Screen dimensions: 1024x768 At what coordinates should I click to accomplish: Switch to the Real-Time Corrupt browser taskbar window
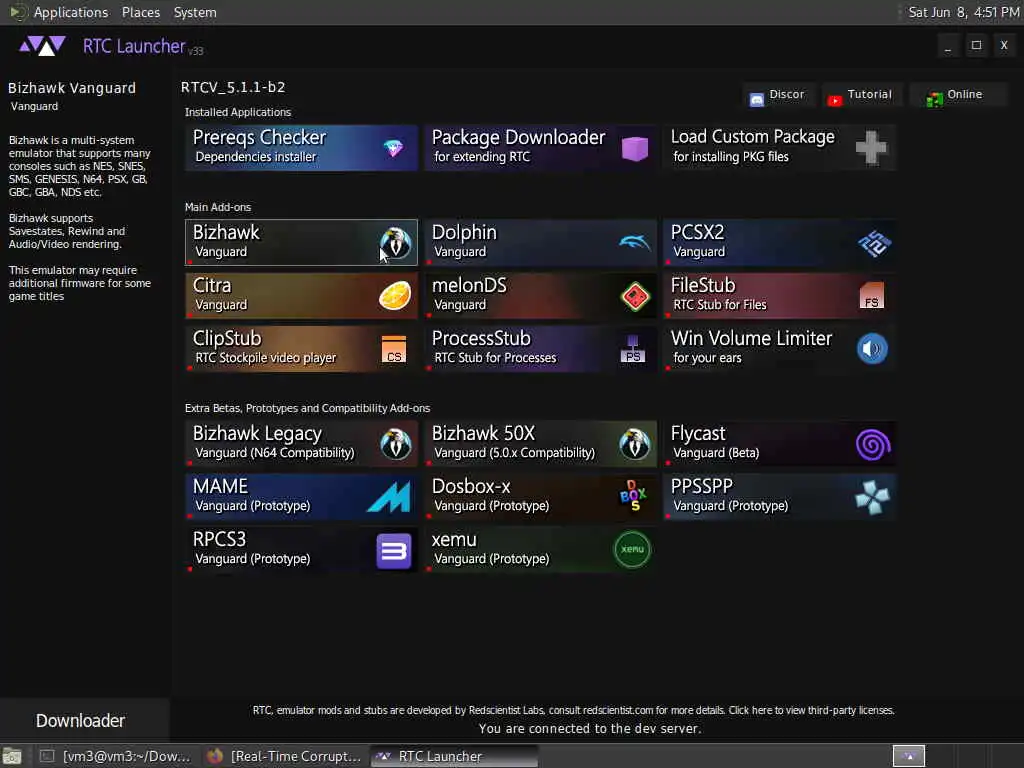click(x=283, y=756)
